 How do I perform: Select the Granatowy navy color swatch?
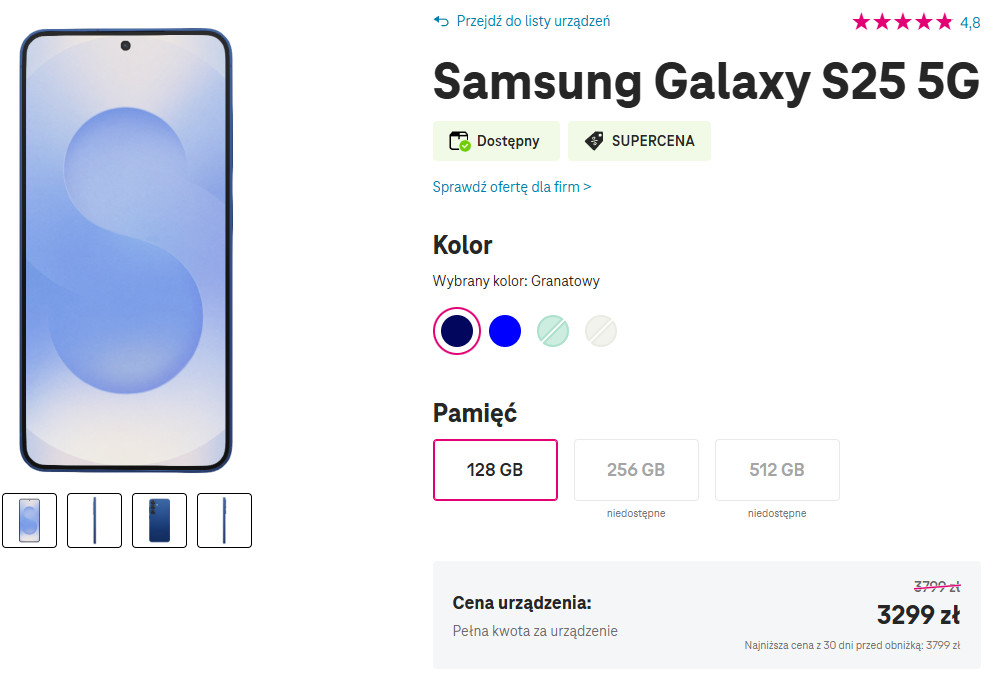(457, 331)
